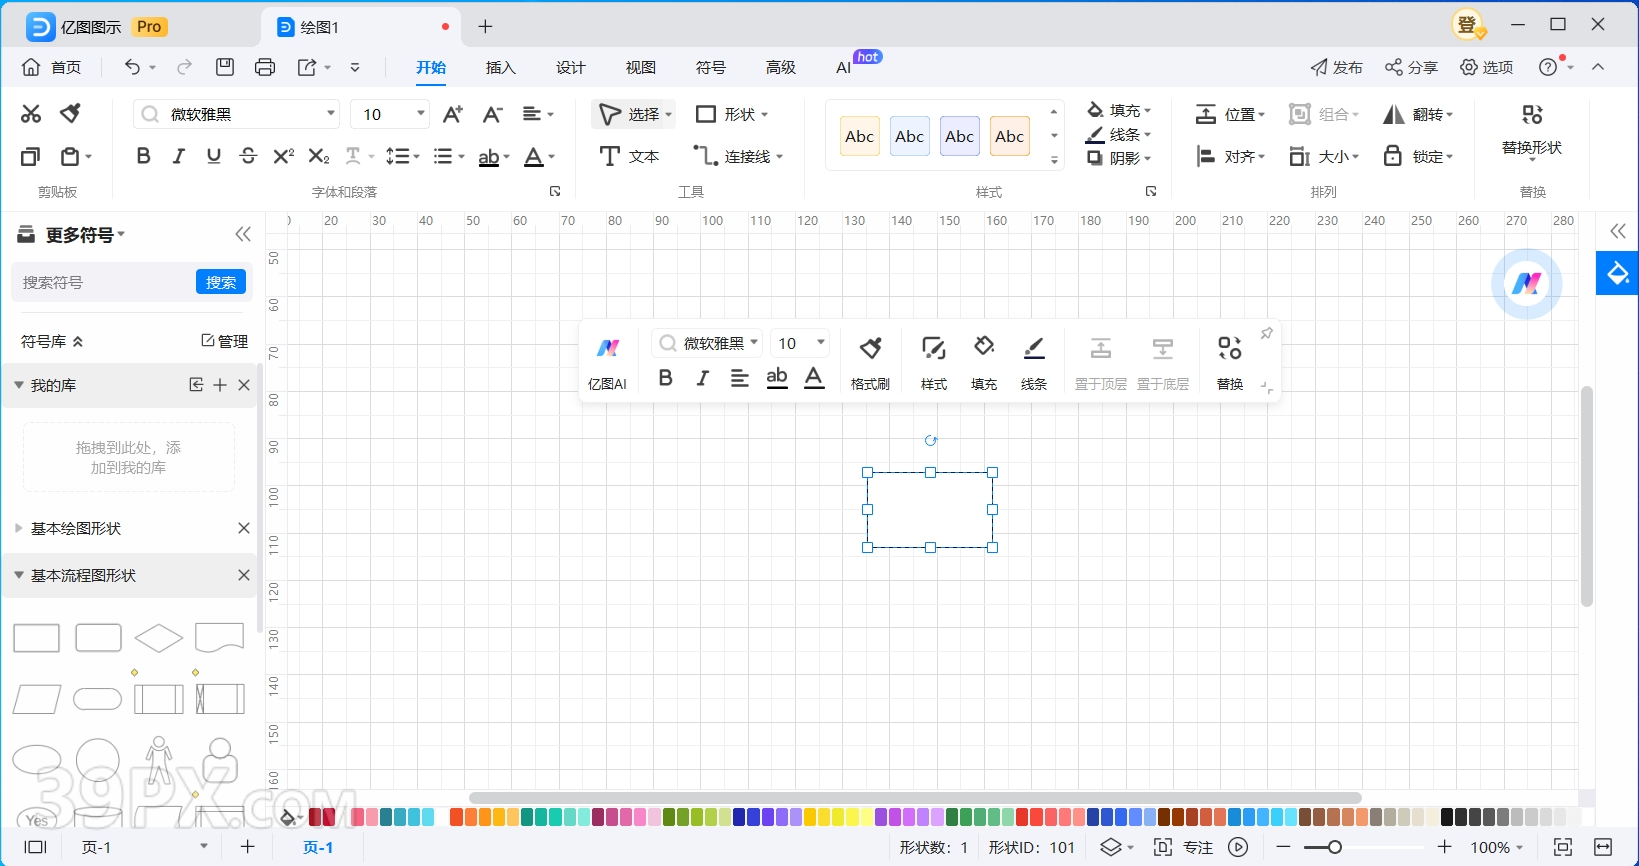Viewport: 1639px width, 866px height.
Task: Increase font size with A+ icon
Action: [x=453, y=114]
